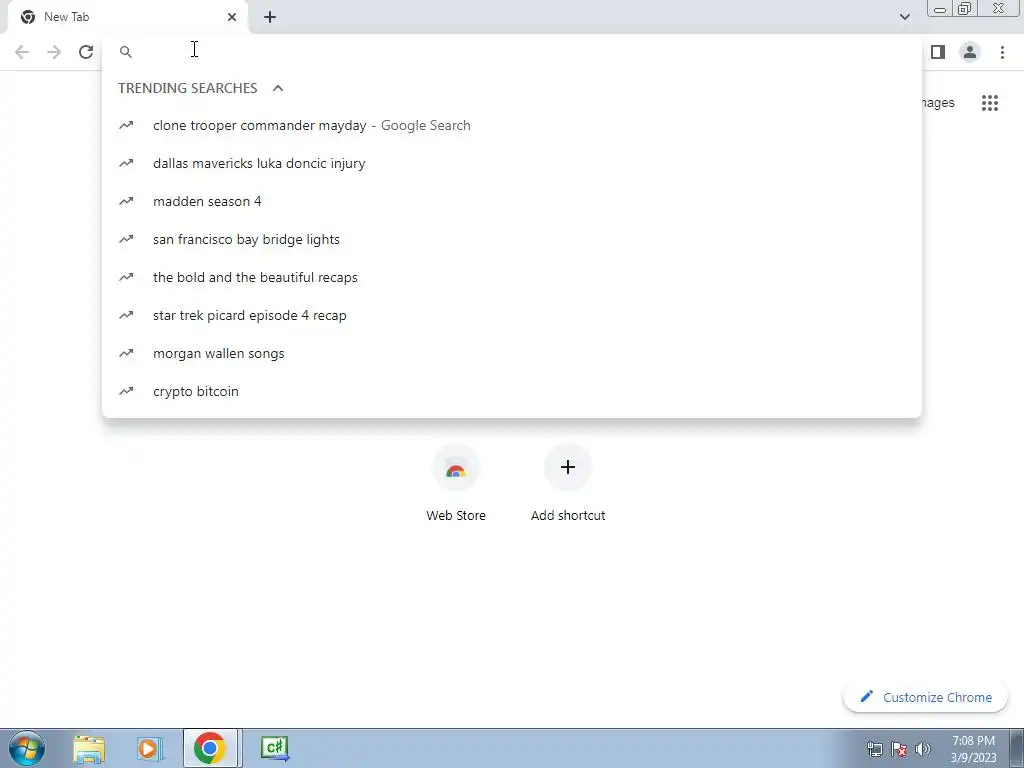Click the Show desktop strip

[x=1017, y=748]
